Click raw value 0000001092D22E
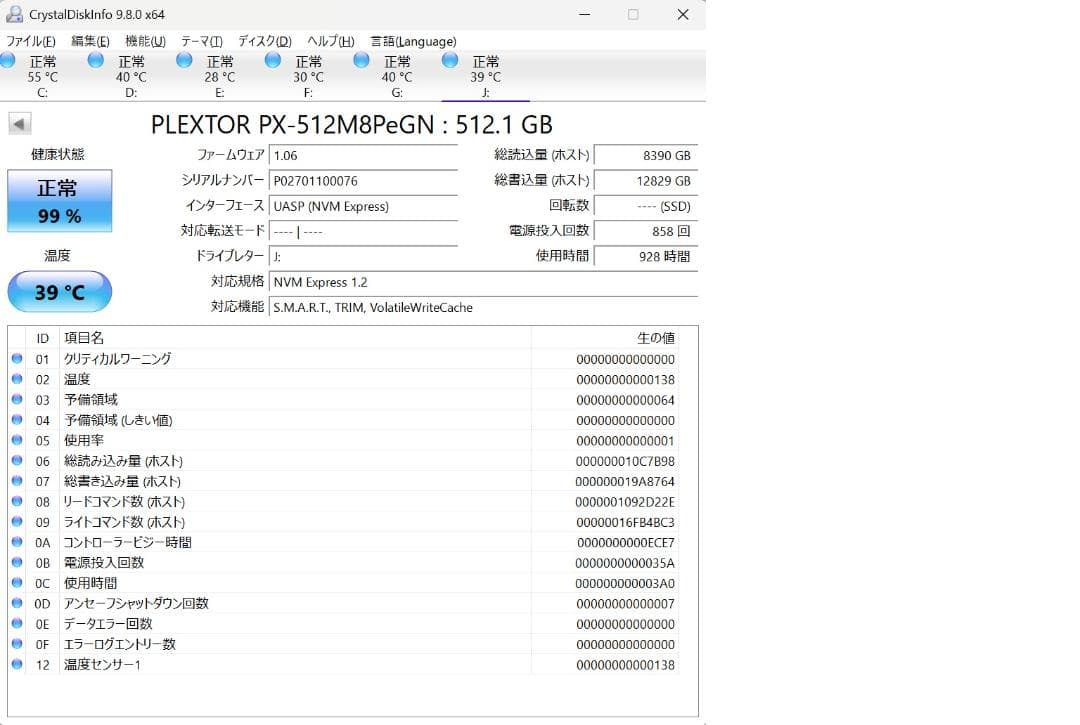Screen dimensions: 1080x725 pyautogui.click(x=625, y=502)
